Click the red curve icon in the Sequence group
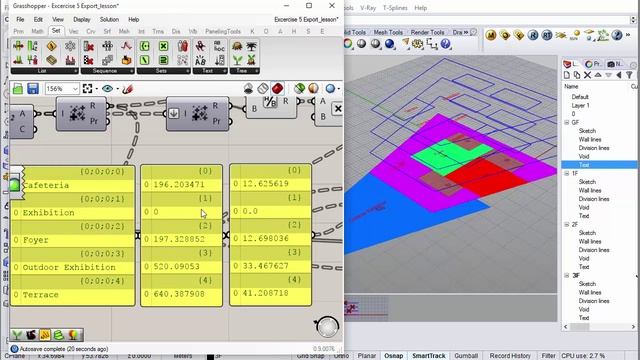The width and height of the screenshot is (640, 360). point(126,46)
